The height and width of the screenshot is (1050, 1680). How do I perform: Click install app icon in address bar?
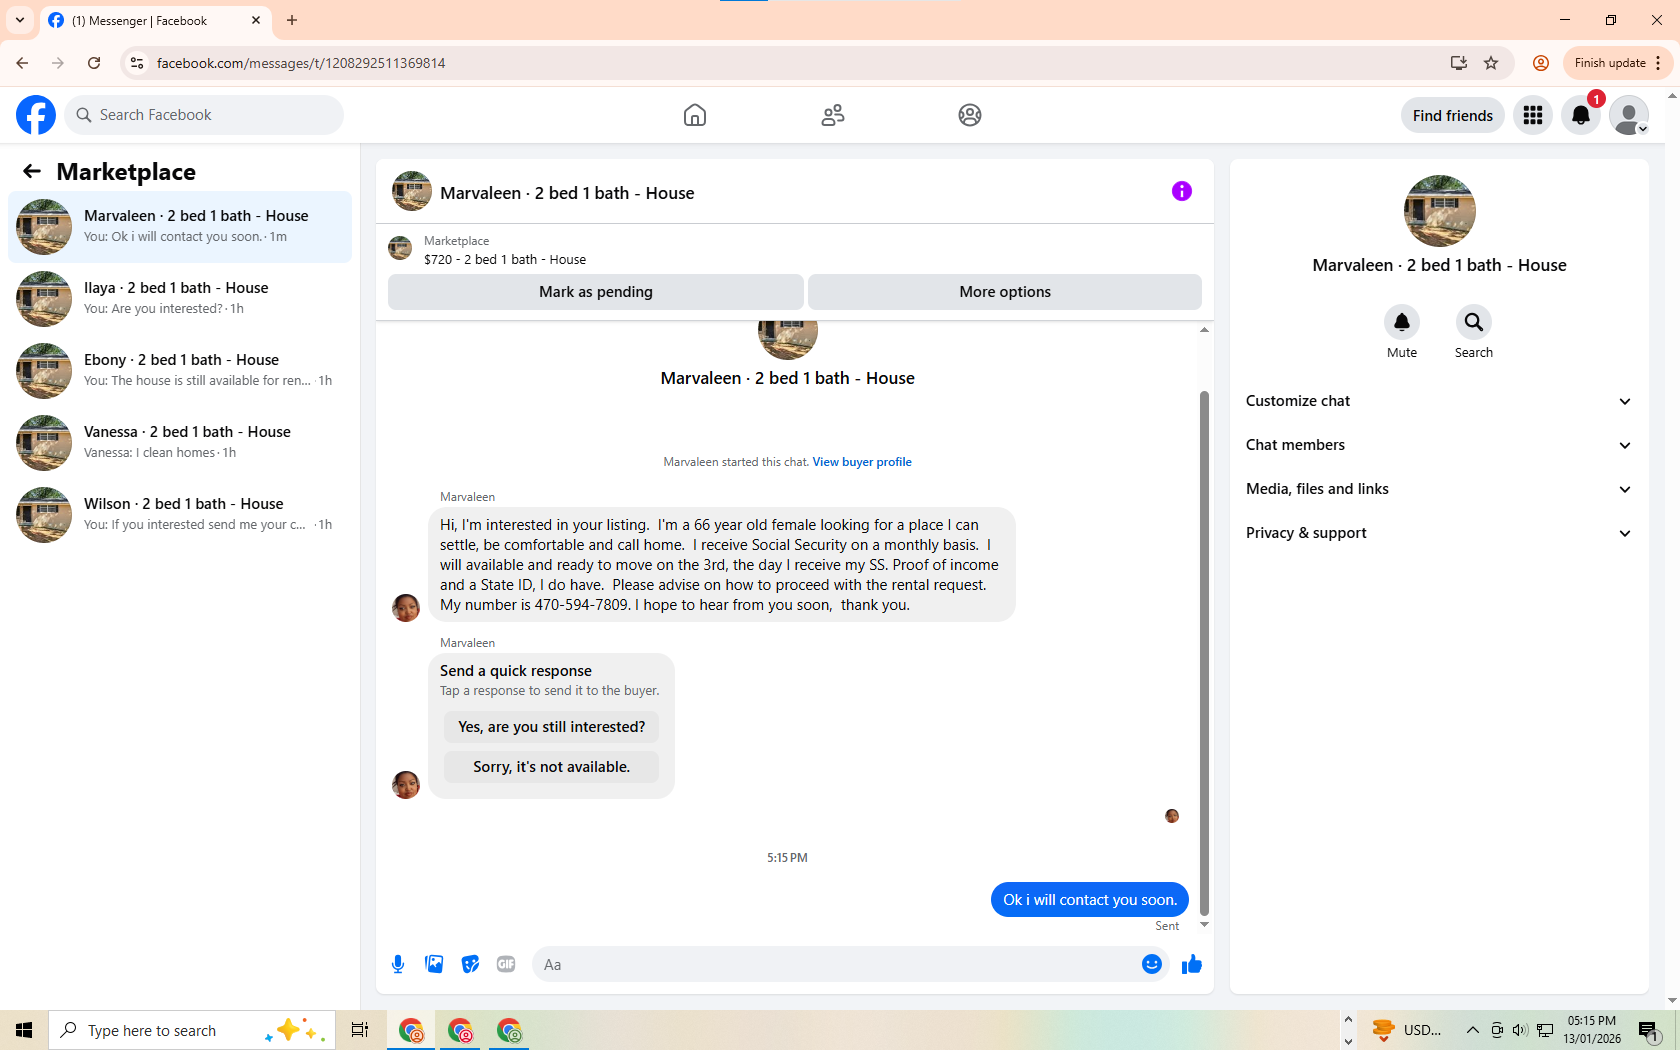coord(1459,63)
